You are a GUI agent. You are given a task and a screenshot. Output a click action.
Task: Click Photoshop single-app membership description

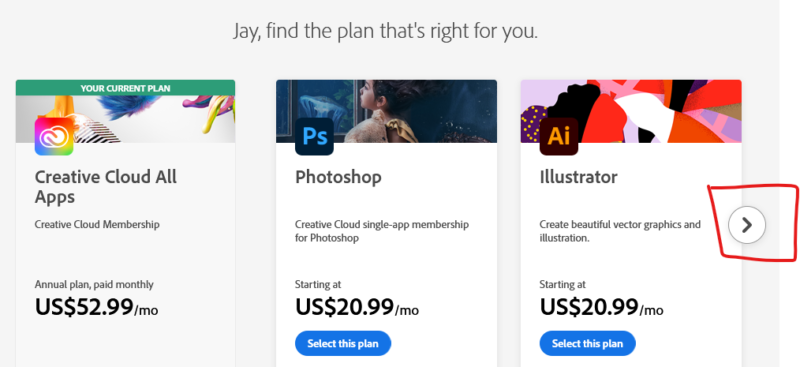coord(382,231)
